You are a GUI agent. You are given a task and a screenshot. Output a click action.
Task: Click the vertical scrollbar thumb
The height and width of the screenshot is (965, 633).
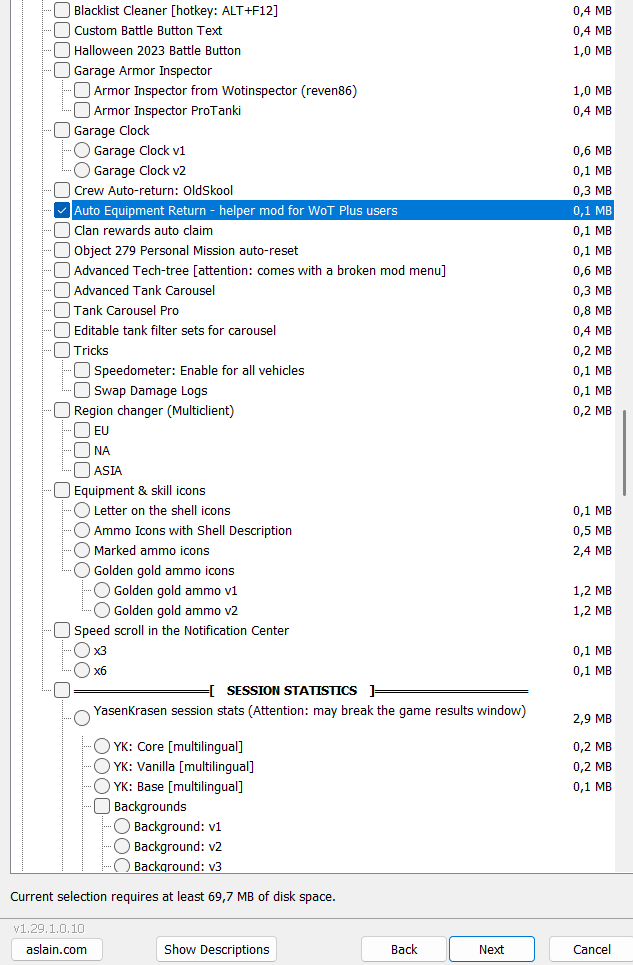coord(624,450)
